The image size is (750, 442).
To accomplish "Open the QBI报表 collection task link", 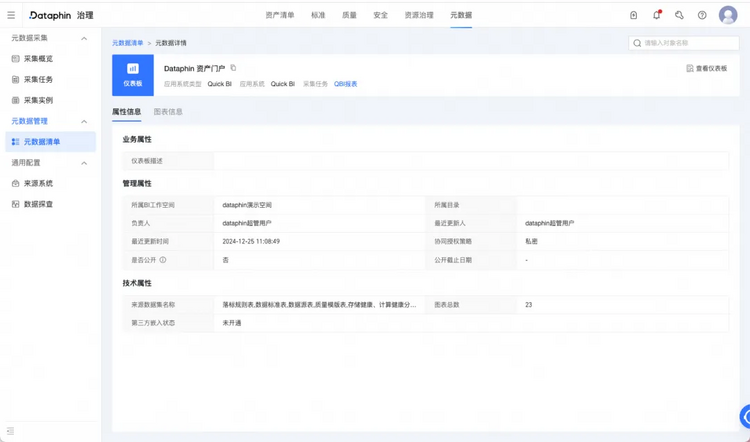I will click(345, 84).
